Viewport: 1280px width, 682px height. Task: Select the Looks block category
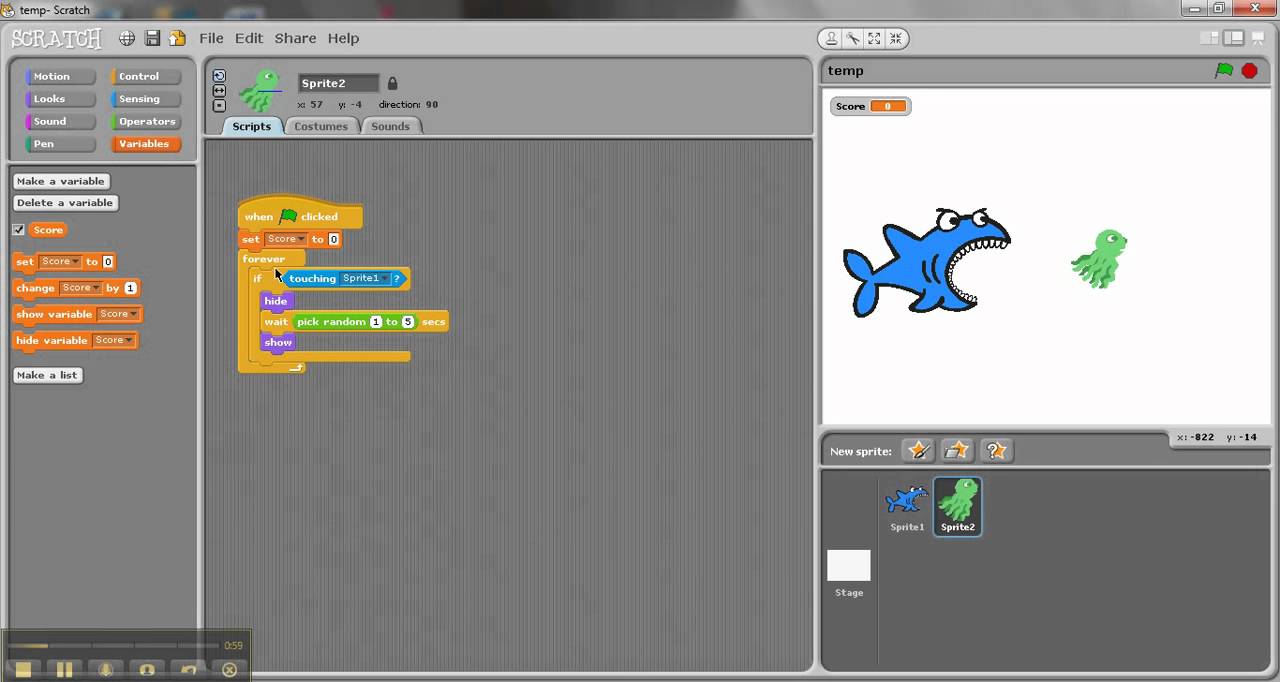(60, 99)
